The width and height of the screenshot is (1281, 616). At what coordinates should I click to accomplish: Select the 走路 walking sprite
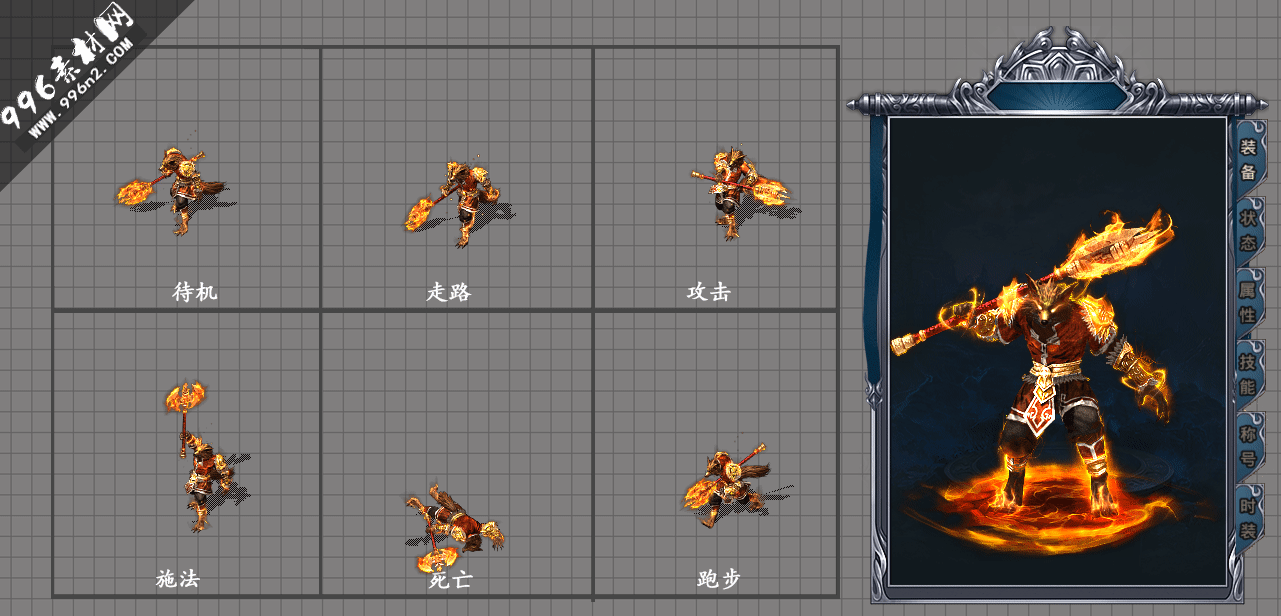pos(459,203)
